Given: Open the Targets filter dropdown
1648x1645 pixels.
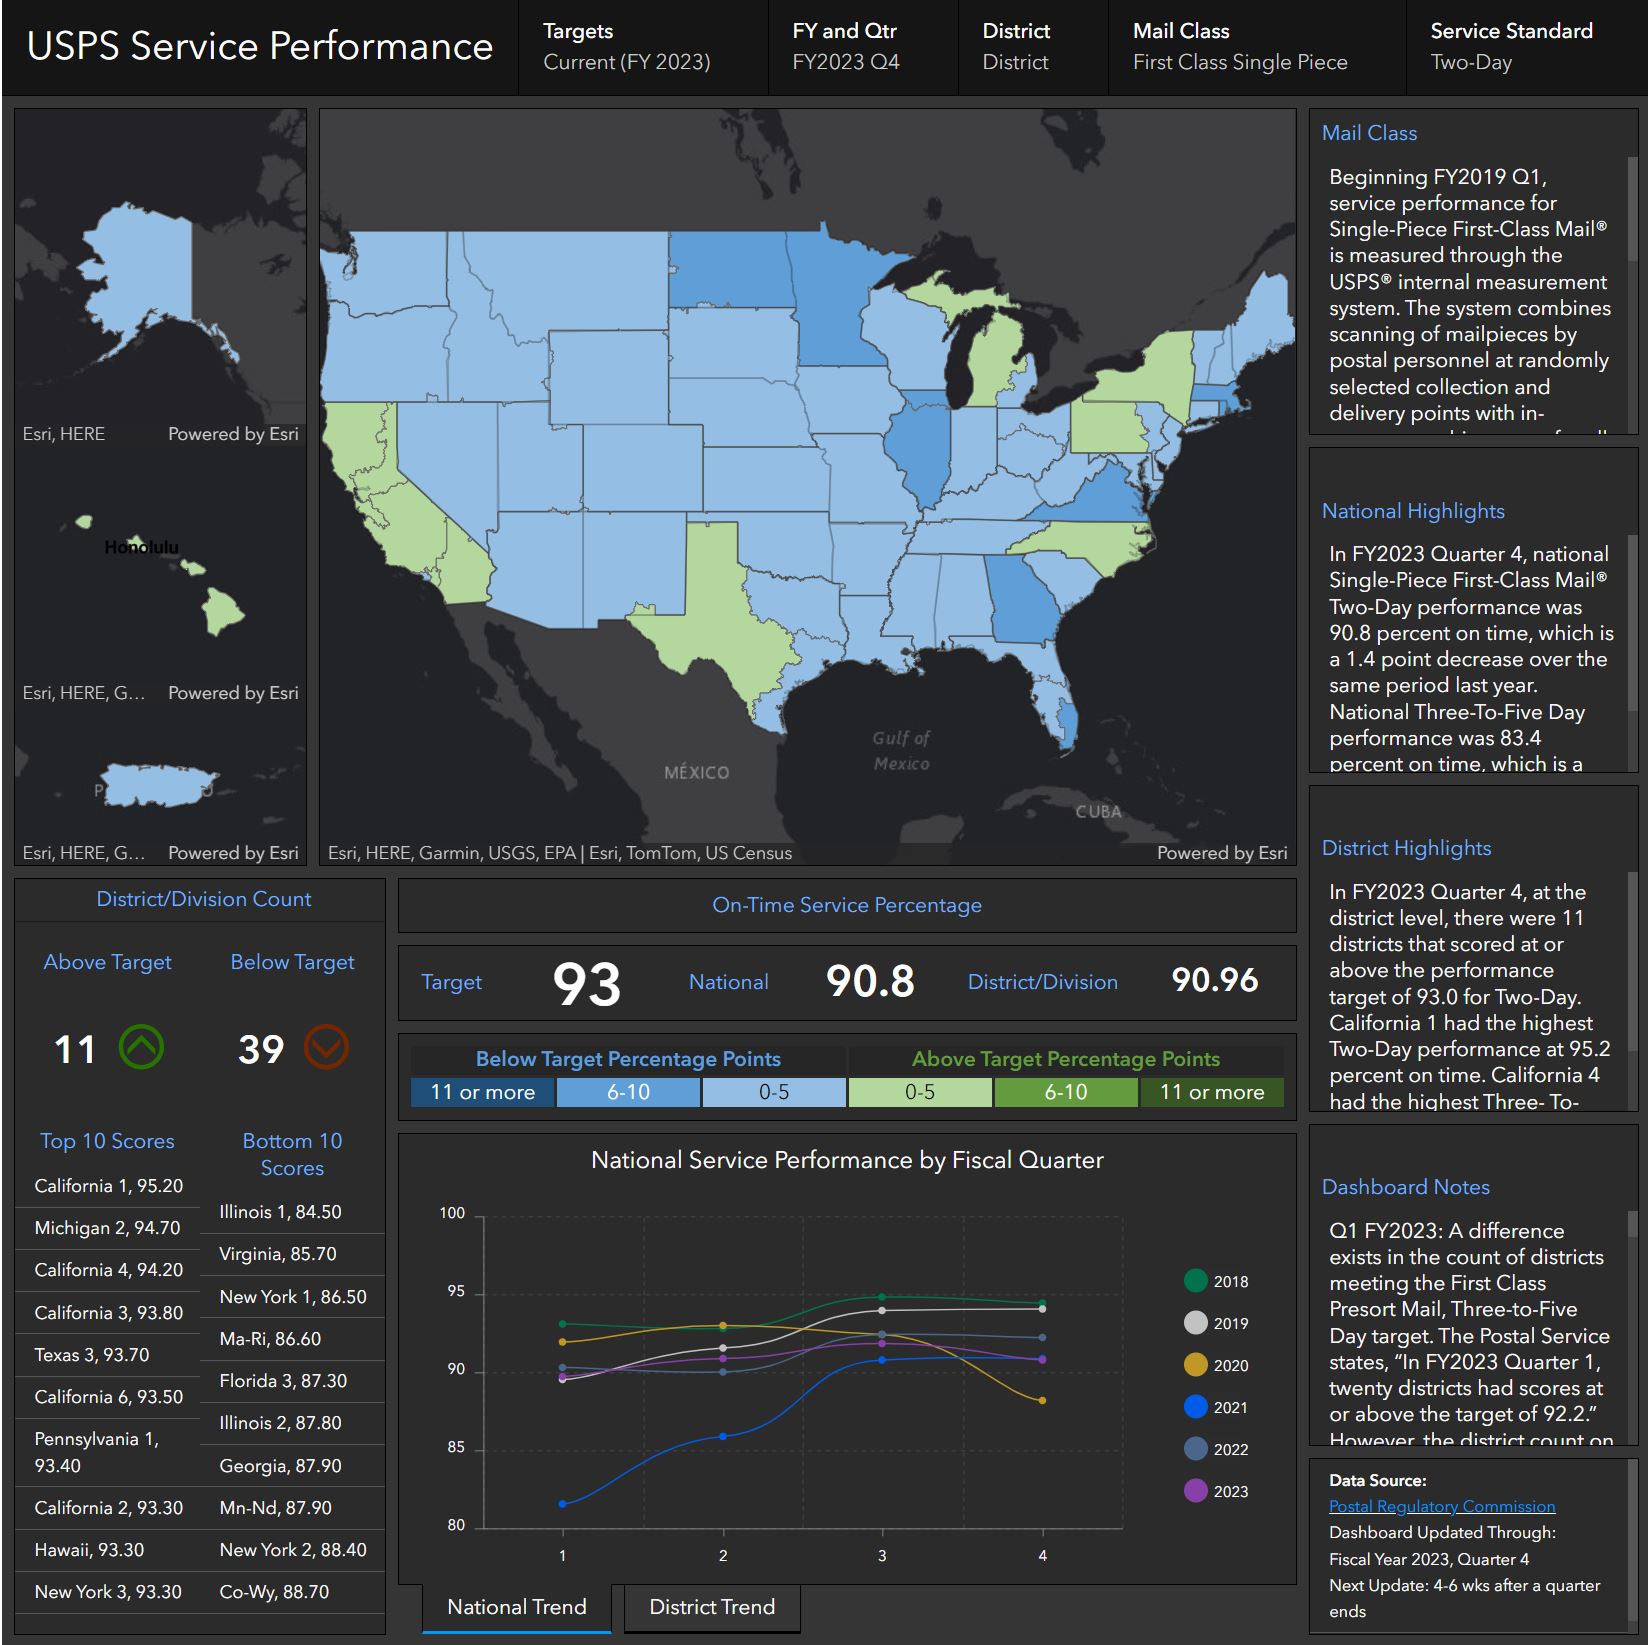Looking at the screenshot, I should 643,47.
